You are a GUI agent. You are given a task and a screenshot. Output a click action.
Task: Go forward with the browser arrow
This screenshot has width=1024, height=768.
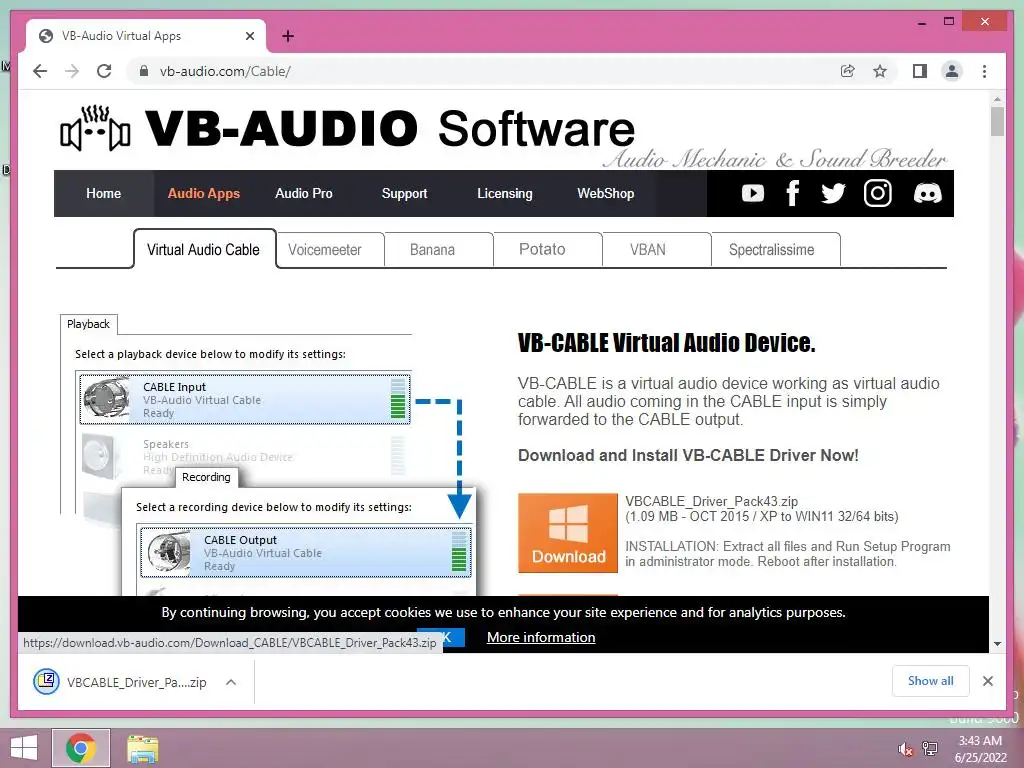(72, 71)
